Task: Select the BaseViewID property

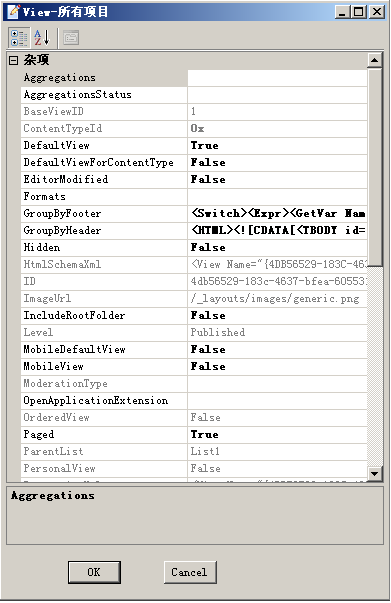Action: click(x=104, y=112)
